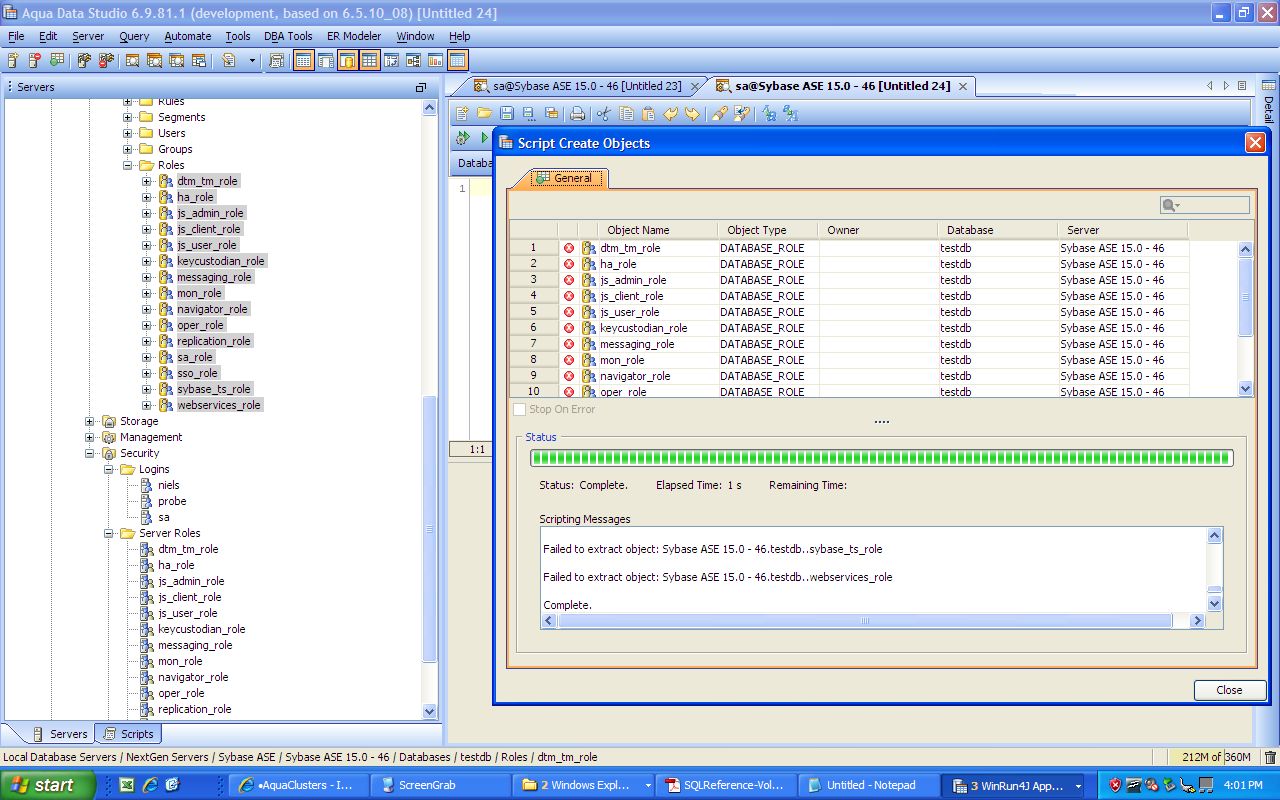Click the scissors cut icon in editor toolbar
This screenshot has width=1280, height=800.
click(x=603, y=114)
